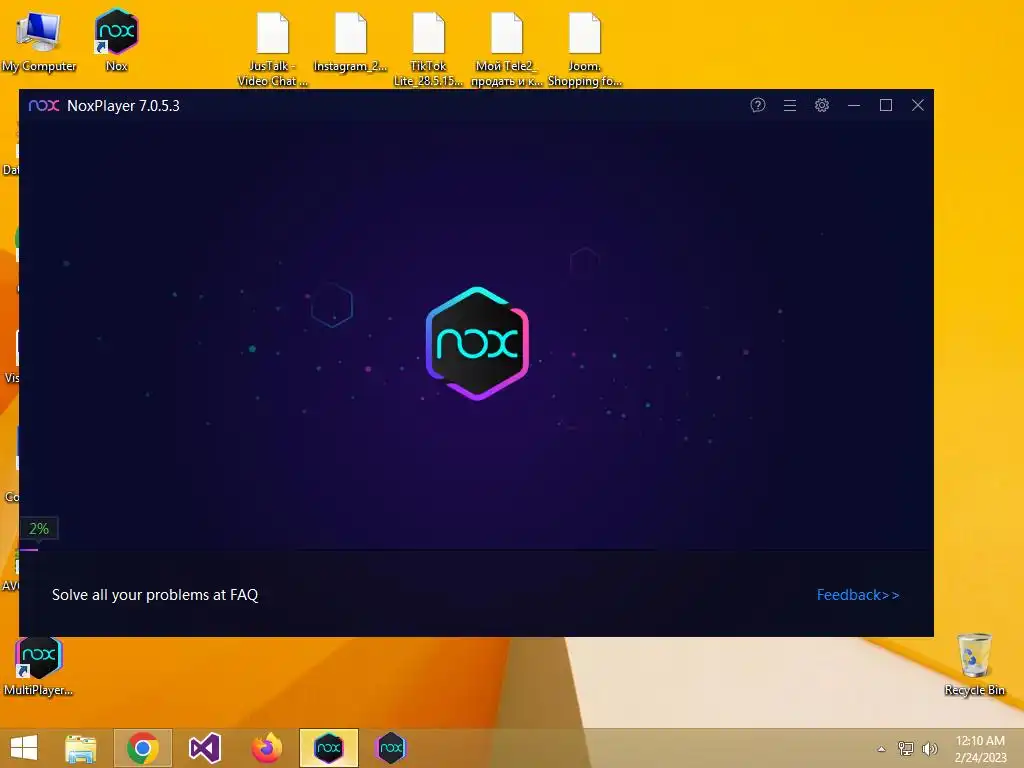Select the TikTok Lite file icon
The image size is (1024, 768).
[x=428, y=49]
